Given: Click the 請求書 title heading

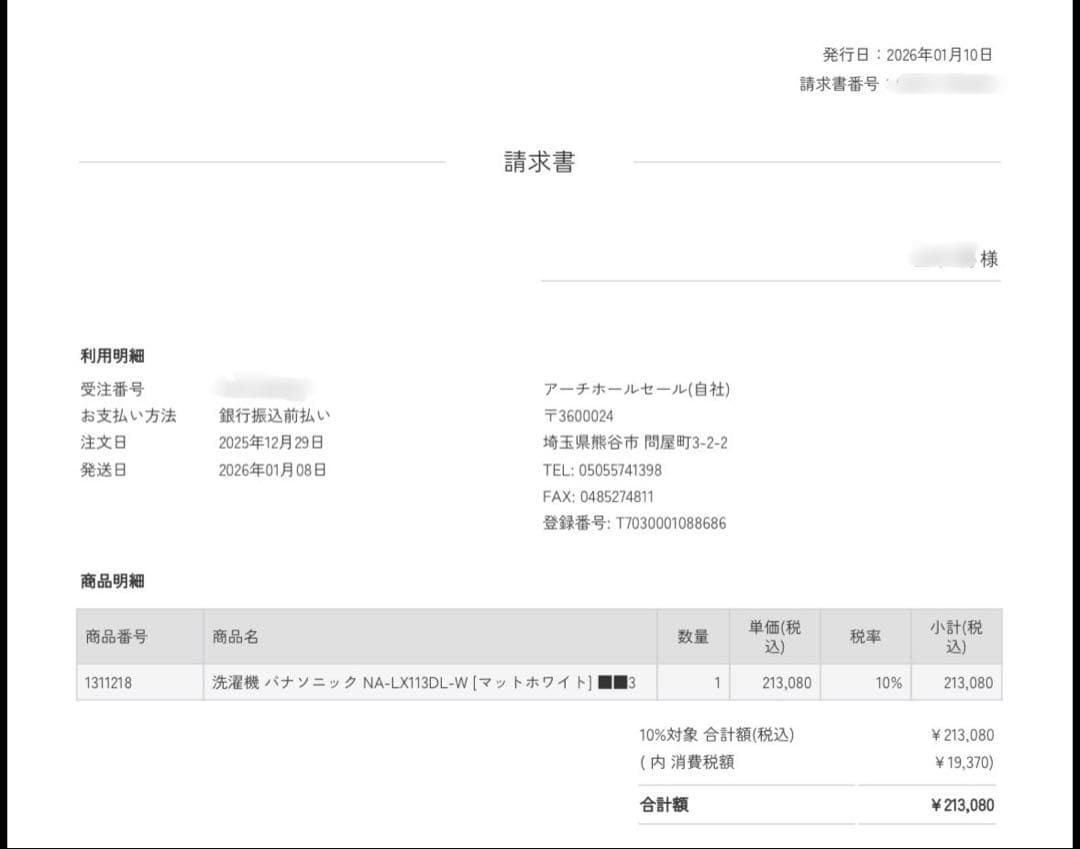Looking at the screenshot, I should point(539,162).
